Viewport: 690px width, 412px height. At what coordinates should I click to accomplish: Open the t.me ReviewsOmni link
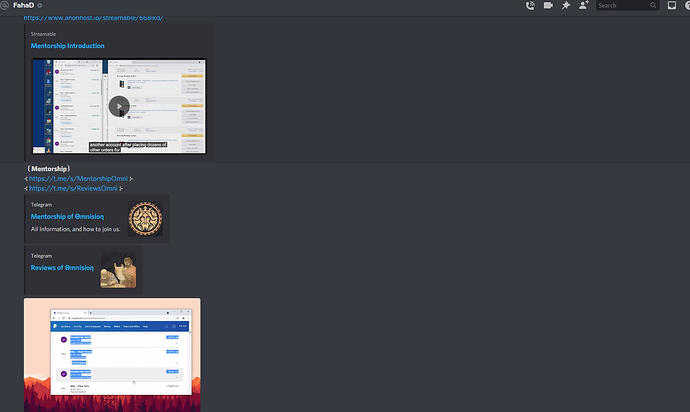(73, 188)
